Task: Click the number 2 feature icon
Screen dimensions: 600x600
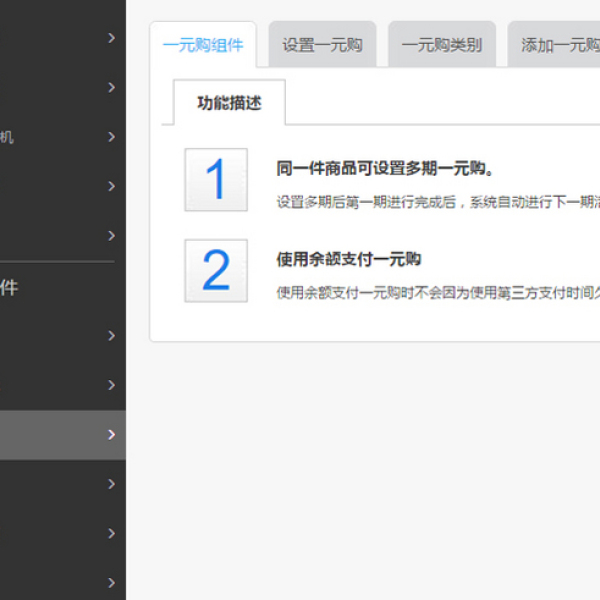Action: tap(216, 270)
